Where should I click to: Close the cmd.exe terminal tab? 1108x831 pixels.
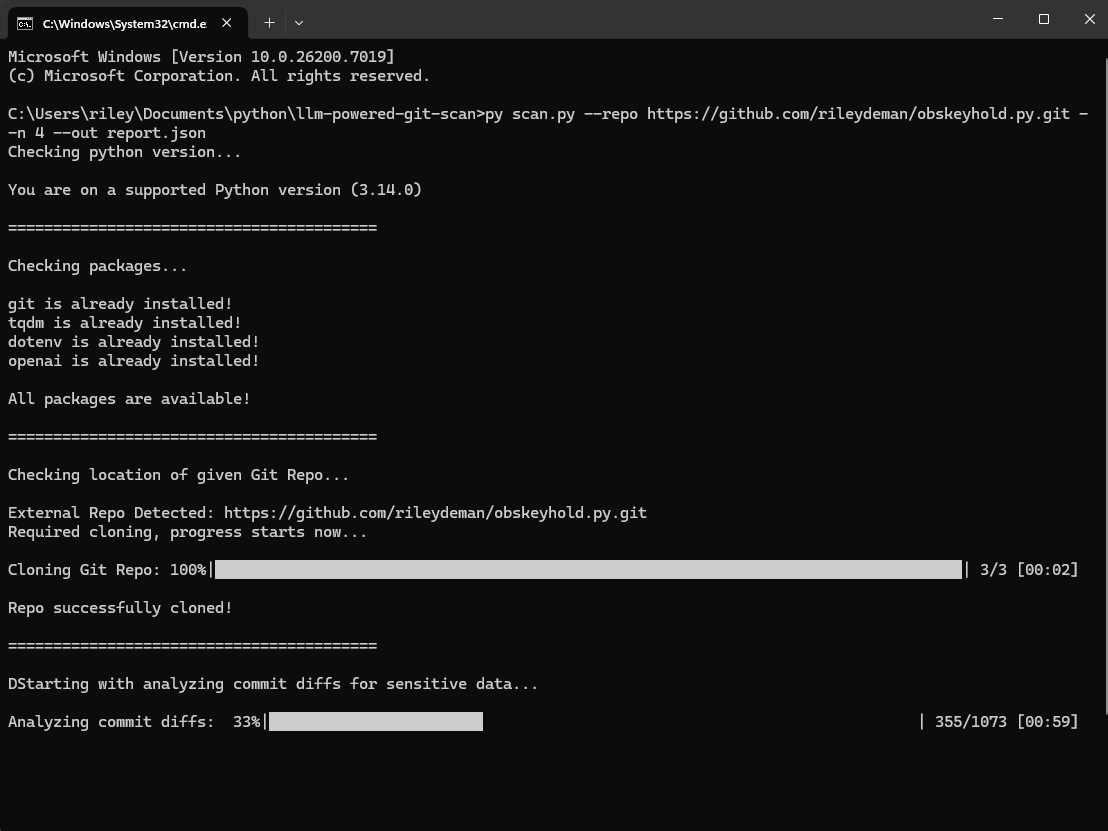click(227, 23)
